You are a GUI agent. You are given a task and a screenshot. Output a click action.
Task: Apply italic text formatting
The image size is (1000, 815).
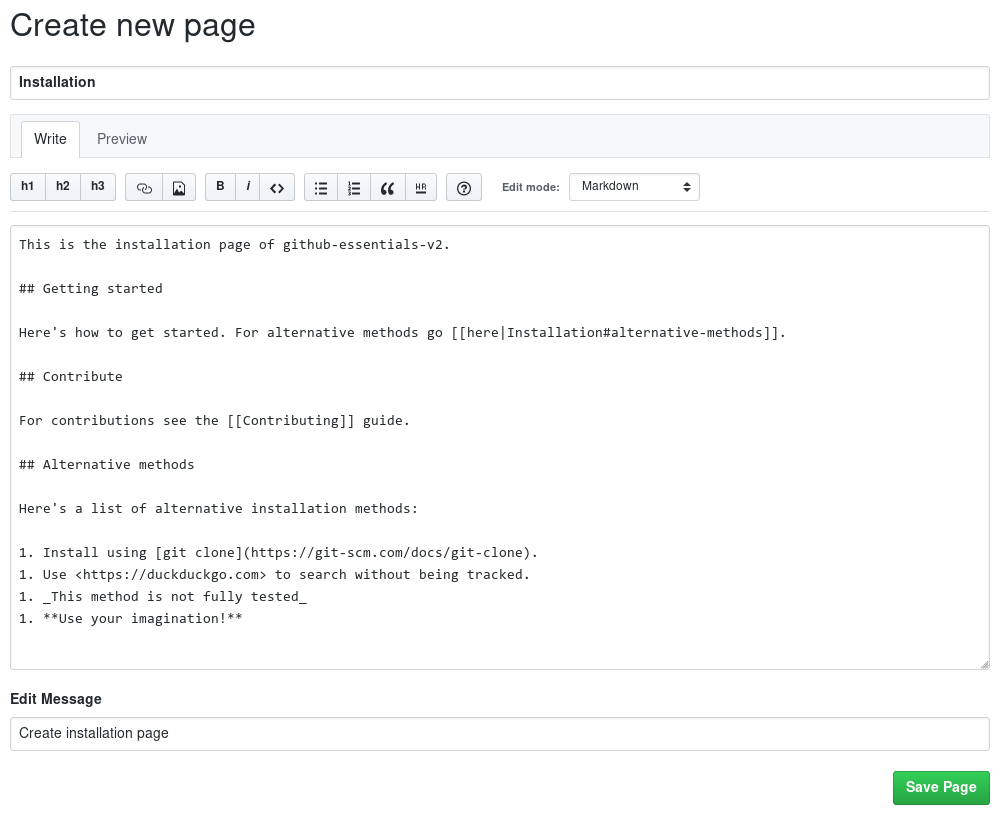point(248,187)
